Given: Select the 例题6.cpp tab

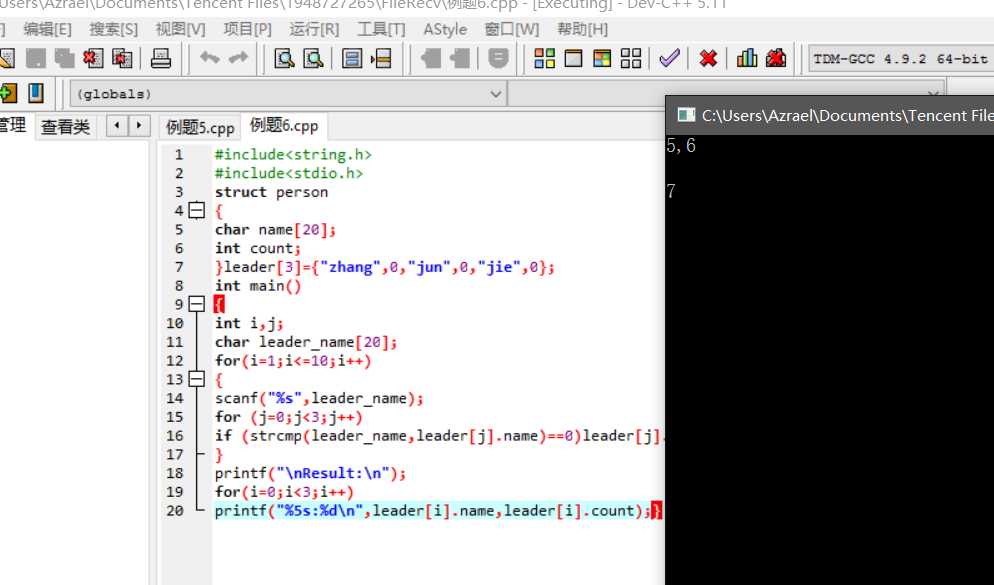Looking at the screenshot, I should (284, 125).
